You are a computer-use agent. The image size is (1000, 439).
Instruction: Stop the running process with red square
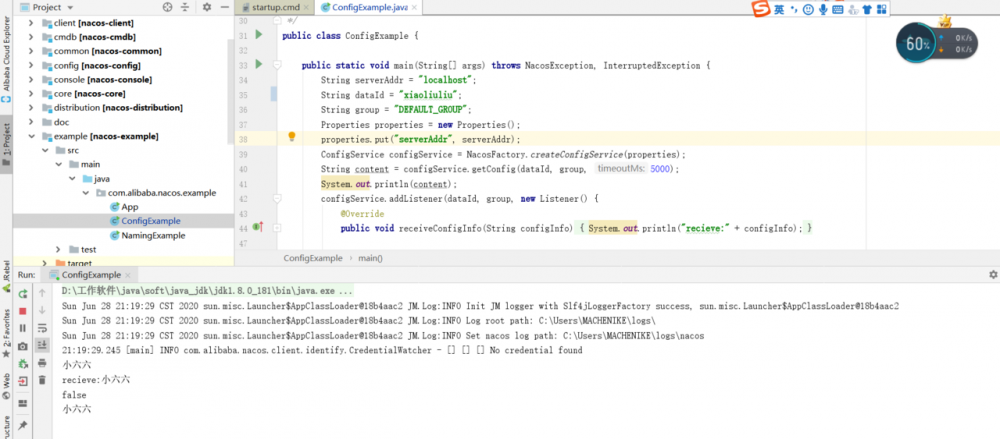click(x=23, y=311)
